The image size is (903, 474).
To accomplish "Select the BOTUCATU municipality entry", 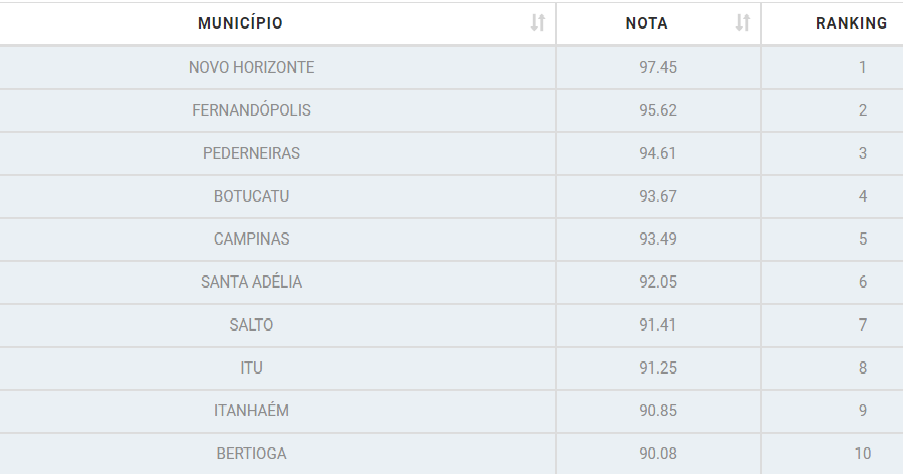I will tap(251, 197).
